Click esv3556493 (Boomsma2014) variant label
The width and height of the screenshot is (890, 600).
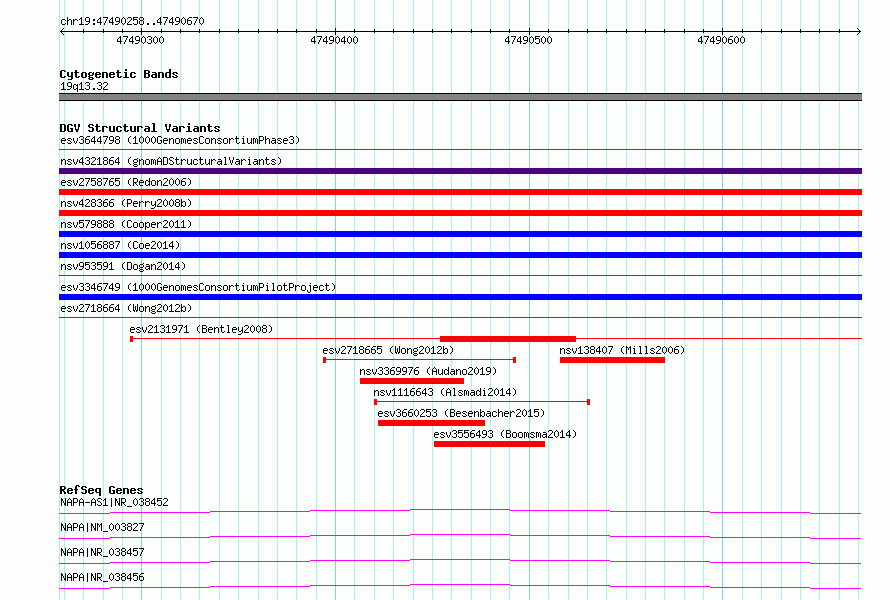(505, 434)
